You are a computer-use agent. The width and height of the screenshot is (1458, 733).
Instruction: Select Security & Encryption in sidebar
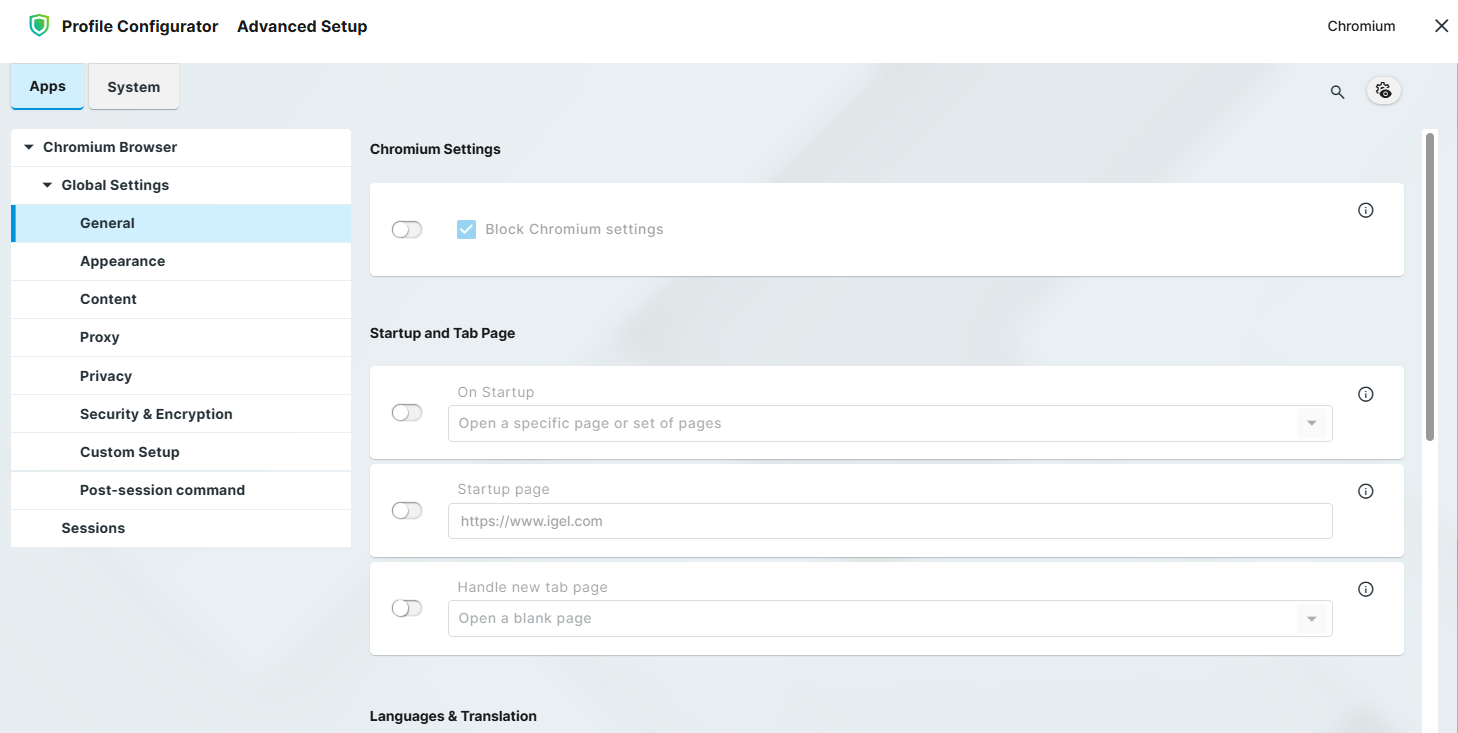tap(156, 414)
